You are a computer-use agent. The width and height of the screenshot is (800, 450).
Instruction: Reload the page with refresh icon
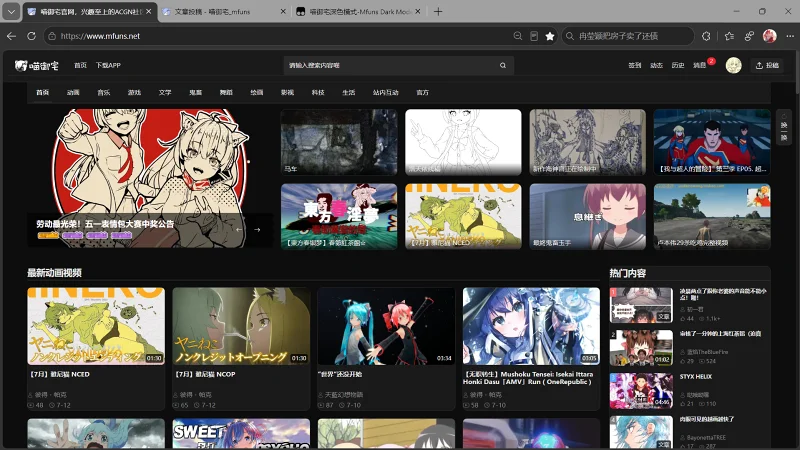31,36
